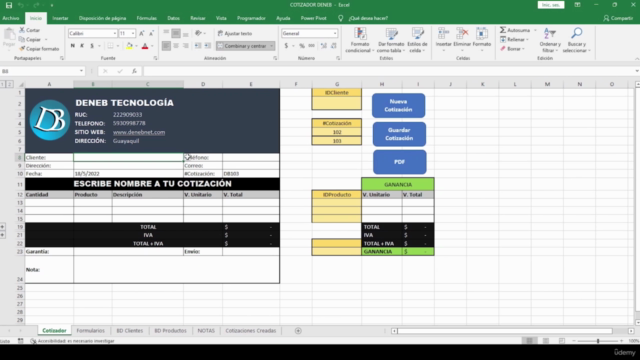Viewport: 640px width, 360px height.
Task: Click the Cut (Cortar) scissors icon
Action: pyautogui.click(x=22, y=30)
